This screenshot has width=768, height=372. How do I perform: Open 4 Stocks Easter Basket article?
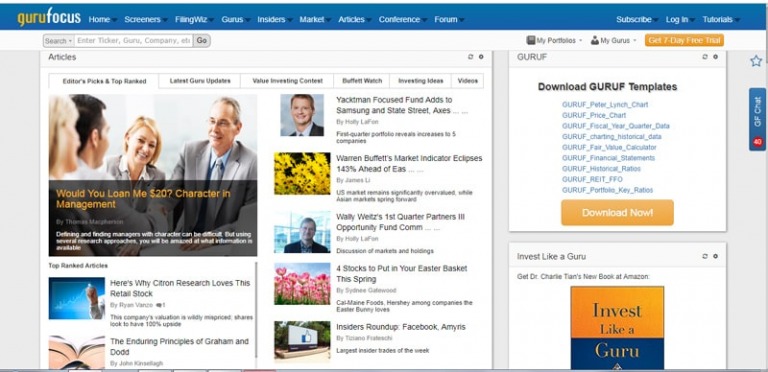point(402,274)
